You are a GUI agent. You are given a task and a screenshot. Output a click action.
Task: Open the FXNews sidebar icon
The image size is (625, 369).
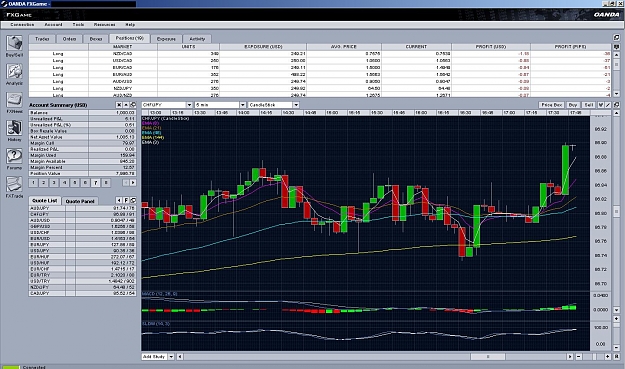point(14,100)
